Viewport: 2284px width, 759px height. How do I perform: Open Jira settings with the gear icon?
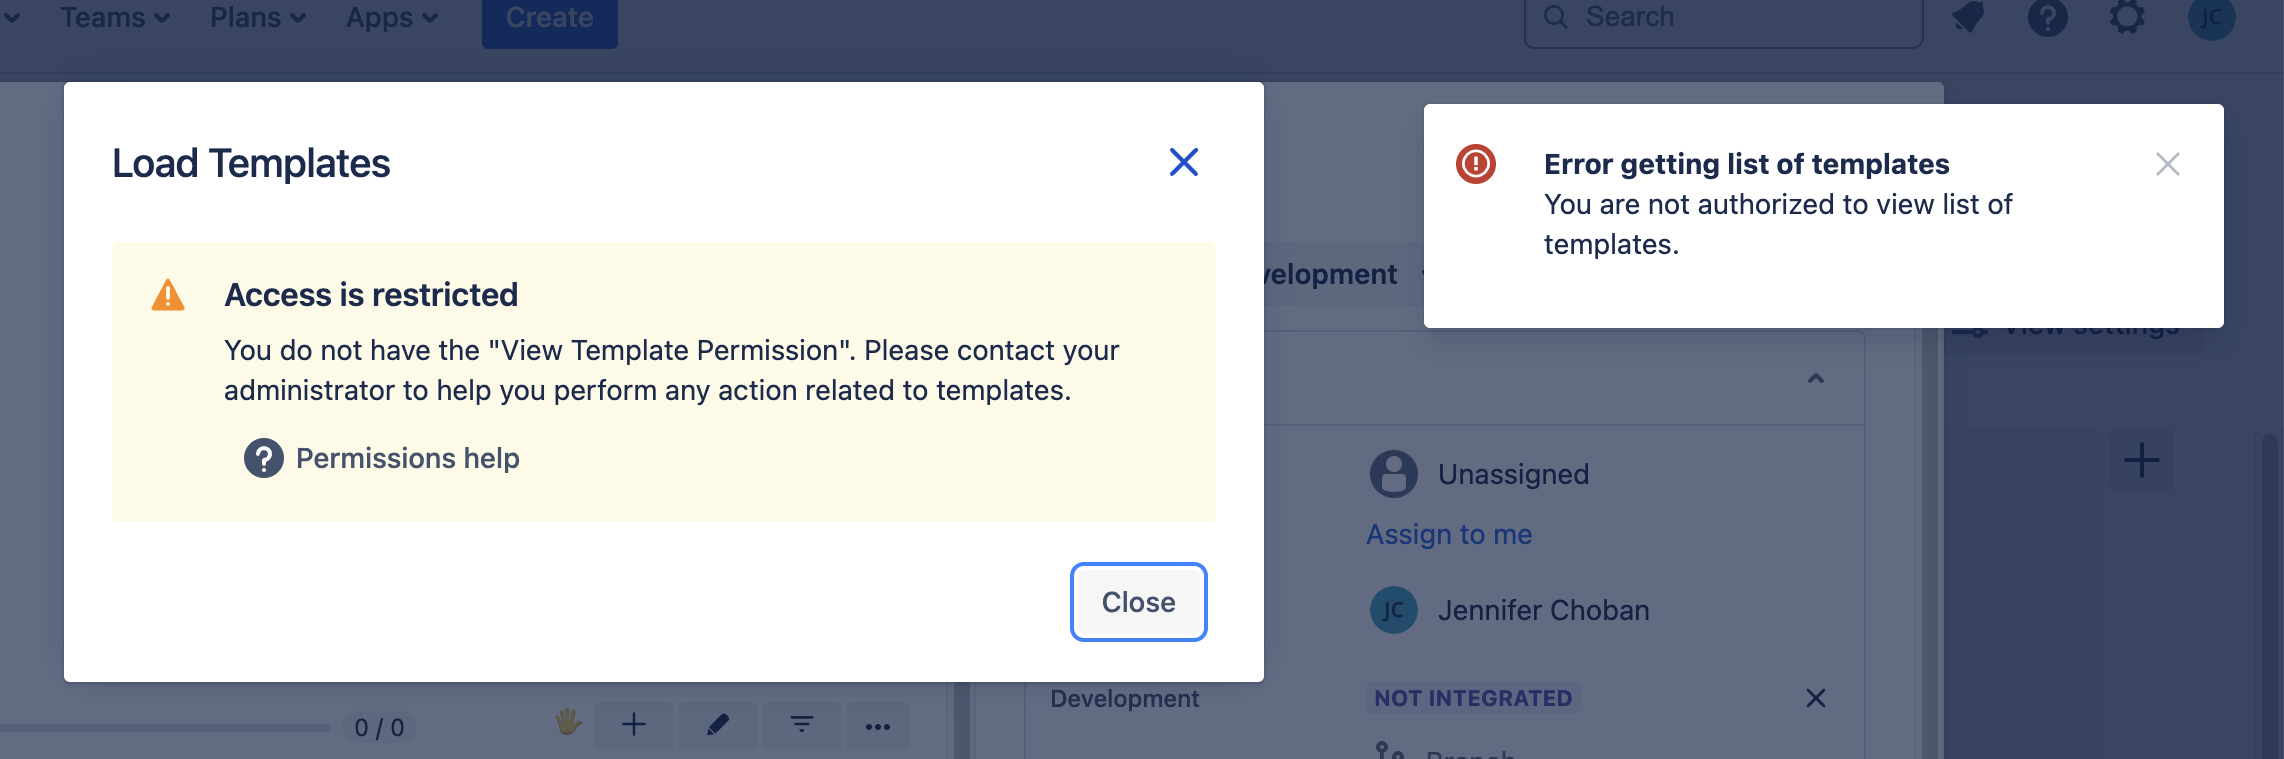coord(2128,18)
